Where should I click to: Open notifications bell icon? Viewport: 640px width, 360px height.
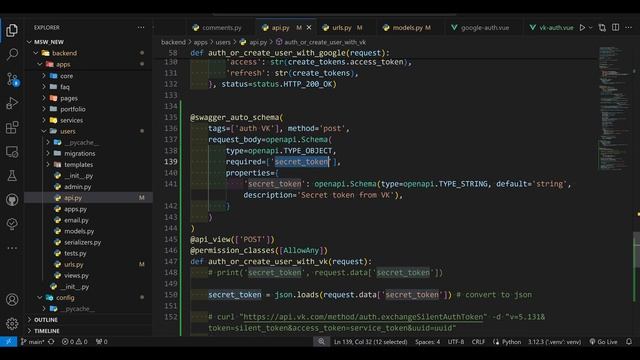click(x=629, y=342)
